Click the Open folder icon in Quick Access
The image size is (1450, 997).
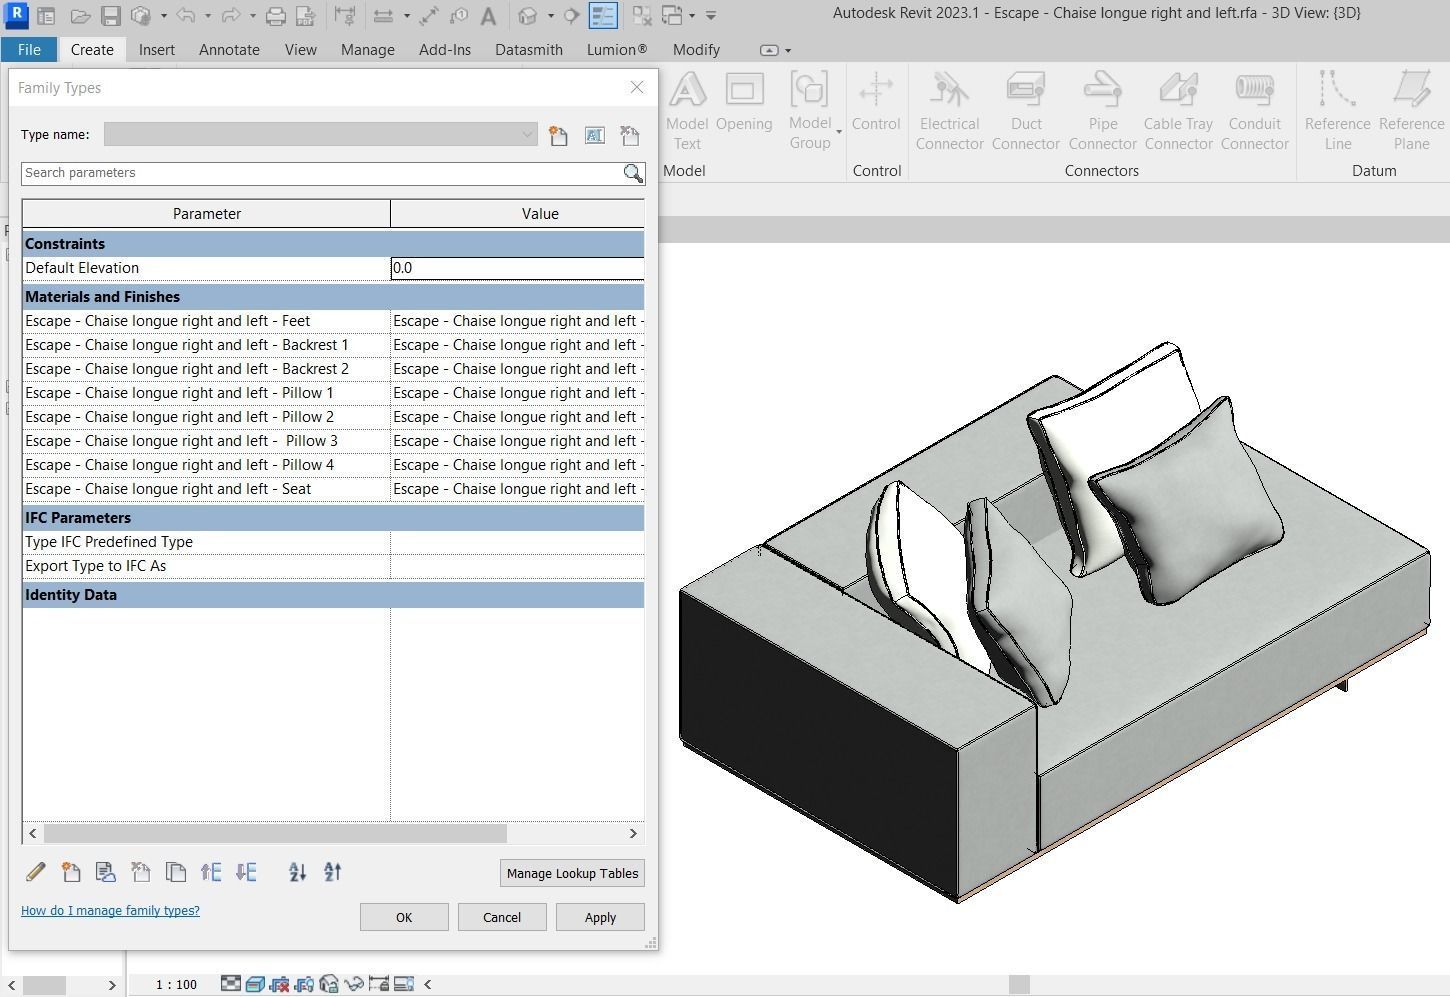tap(81, 16)
